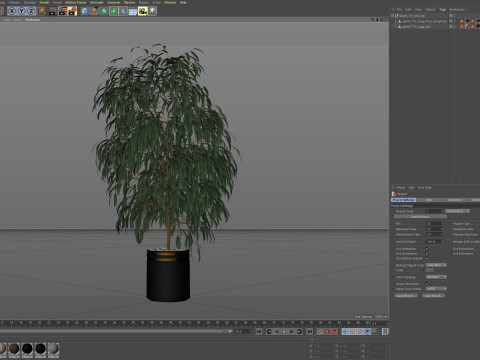Click the green subdivision generator icon
Screen dimensions: 480x360
[104, 11]
